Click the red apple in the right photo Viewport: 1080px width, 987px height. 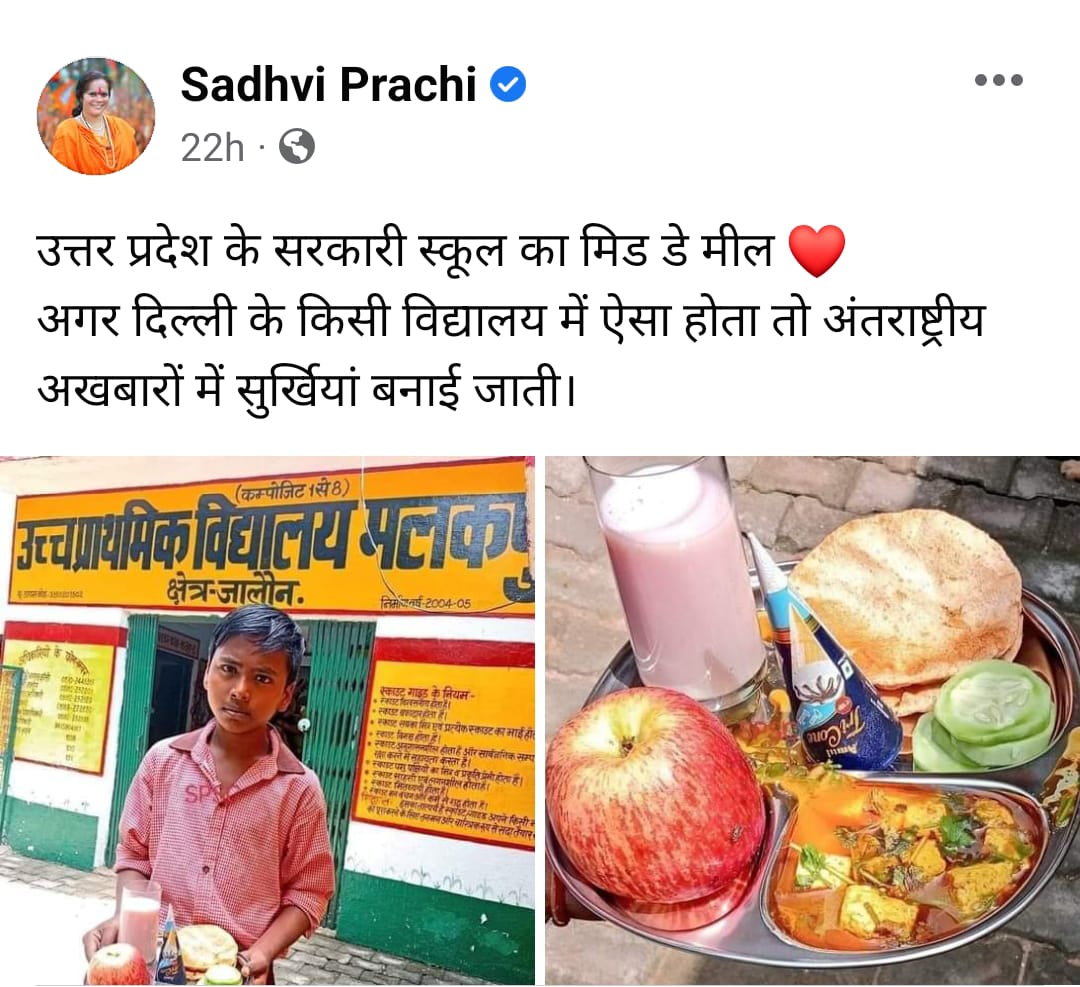click(655, 794)
